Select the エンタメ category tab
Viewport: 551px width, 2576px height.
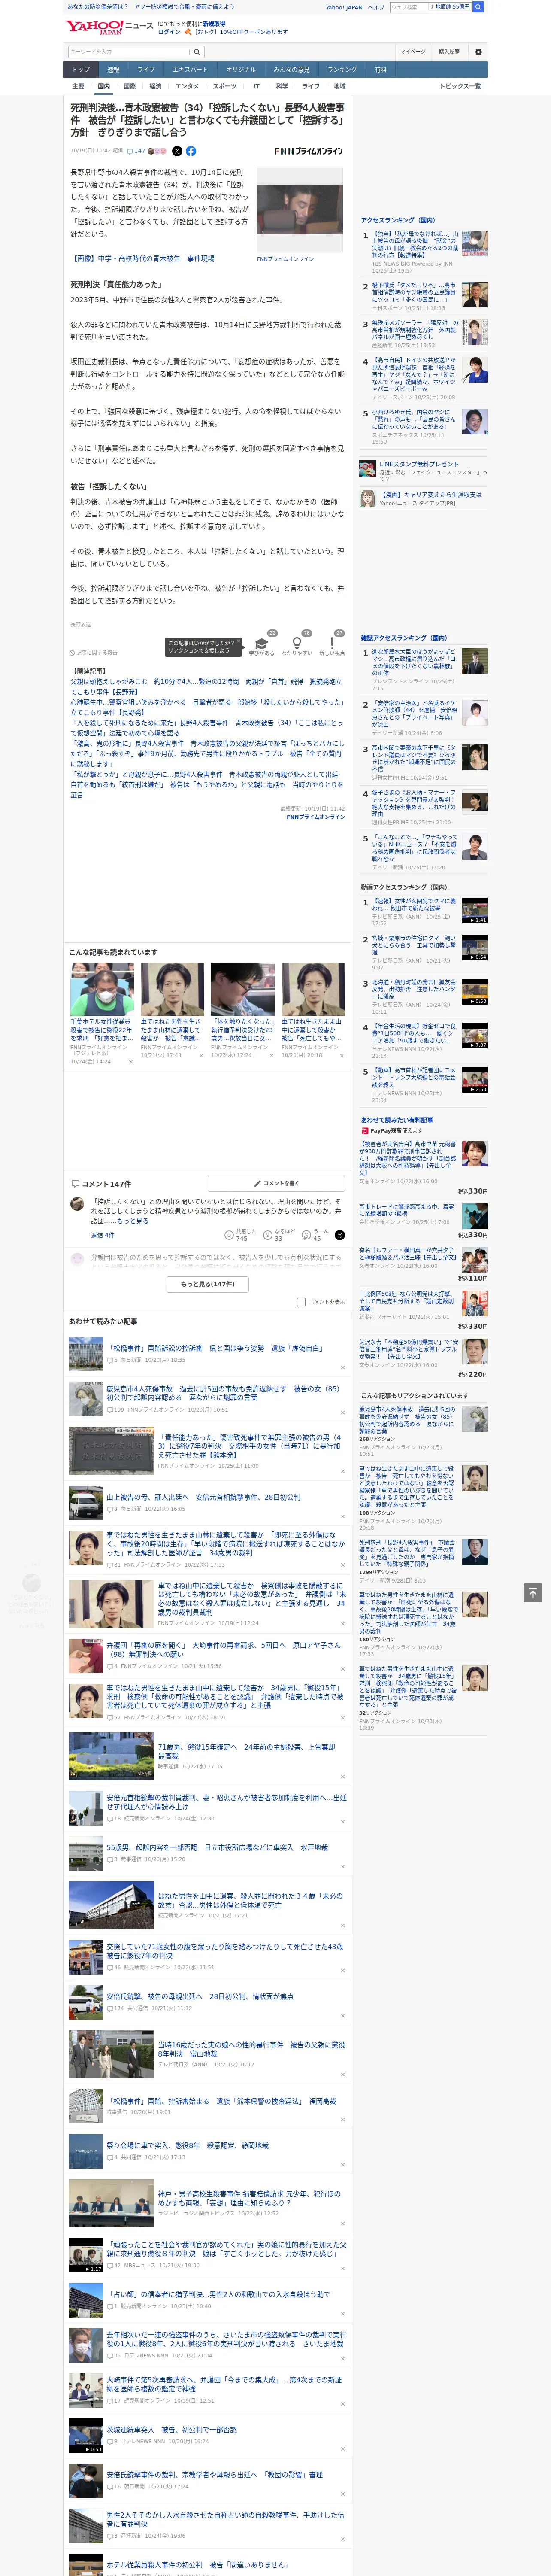click(x=187, y=86)
